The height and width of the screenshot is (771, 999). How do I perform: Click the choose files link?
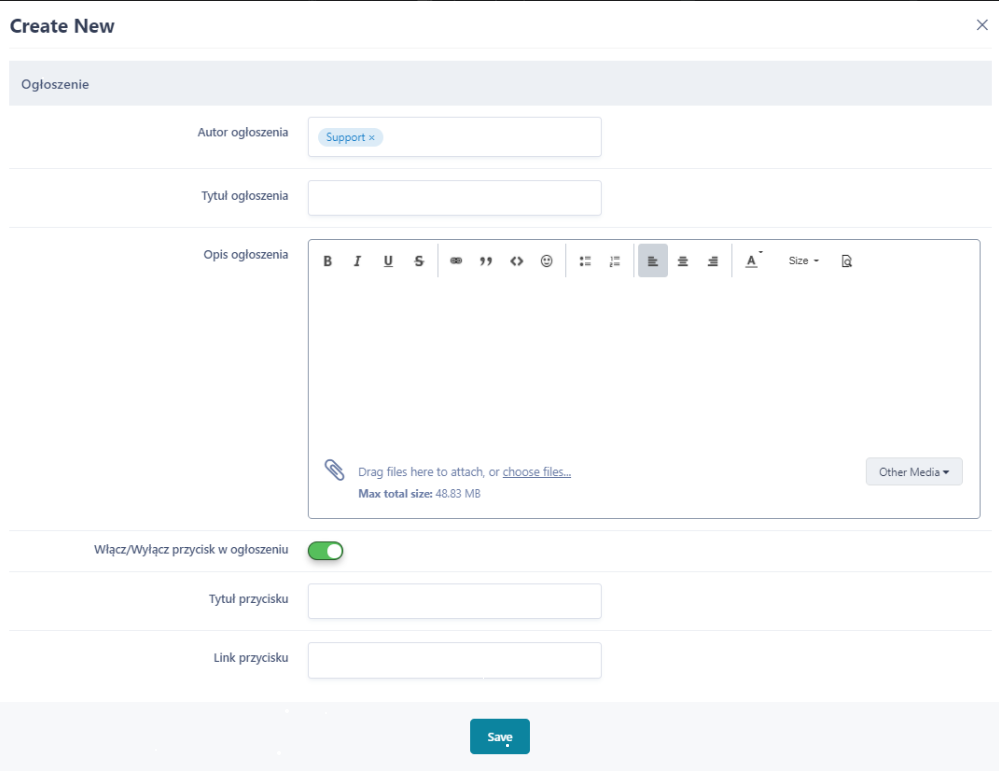(536, 472)
